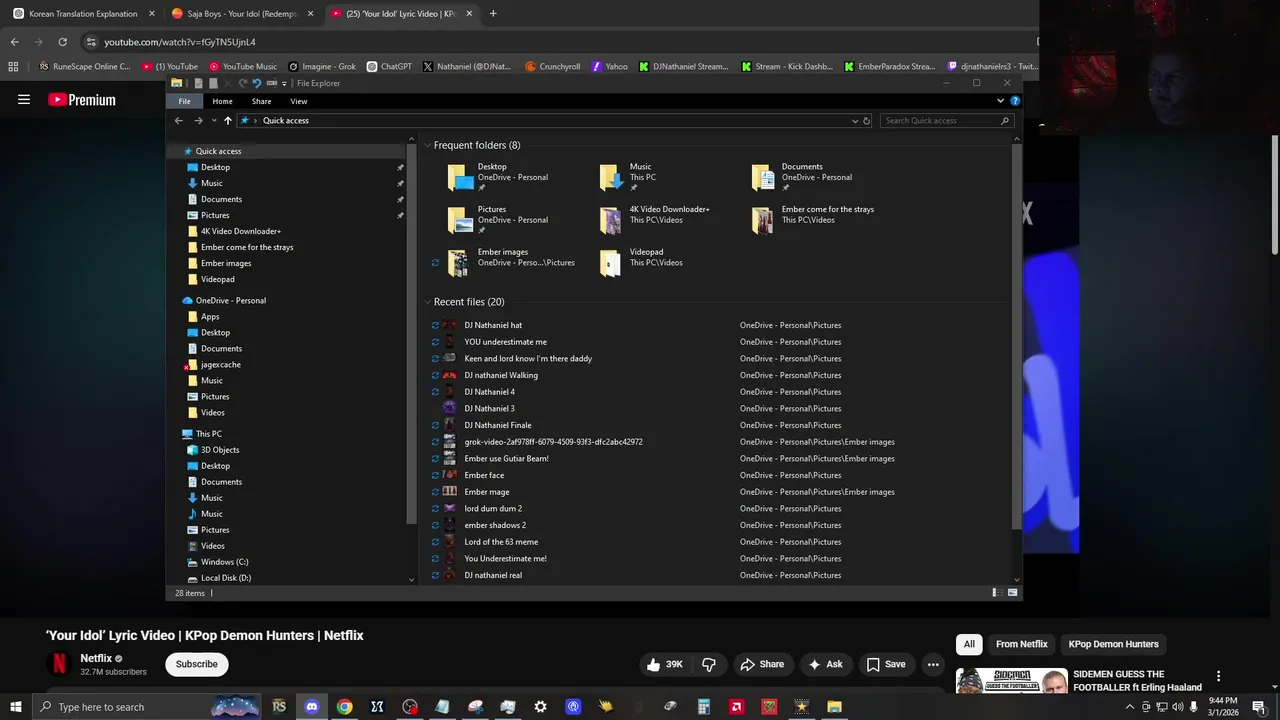The image size is (1280, 720).
Task: Switch to large icons view in status bar
Action: pyautogui.click(x=1012, y=593)
